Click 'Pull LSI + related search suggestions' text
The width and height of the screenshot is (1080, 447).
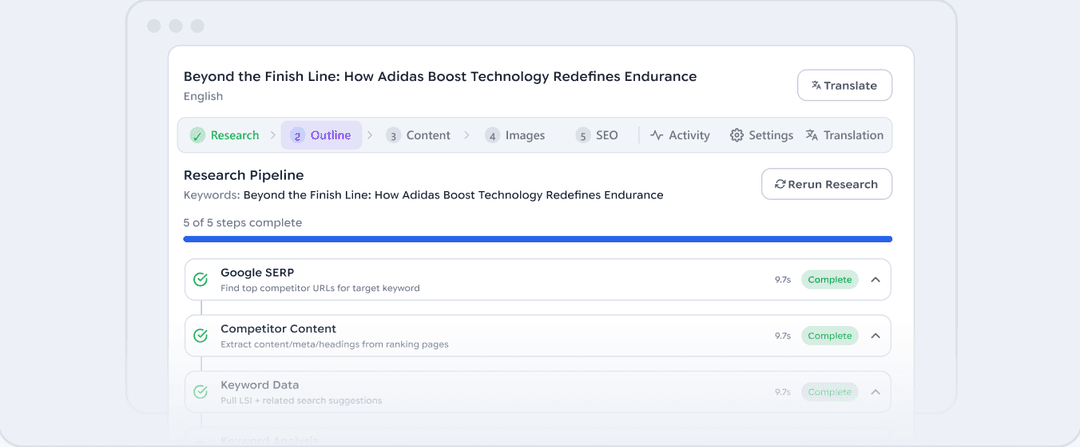[301, 400]
